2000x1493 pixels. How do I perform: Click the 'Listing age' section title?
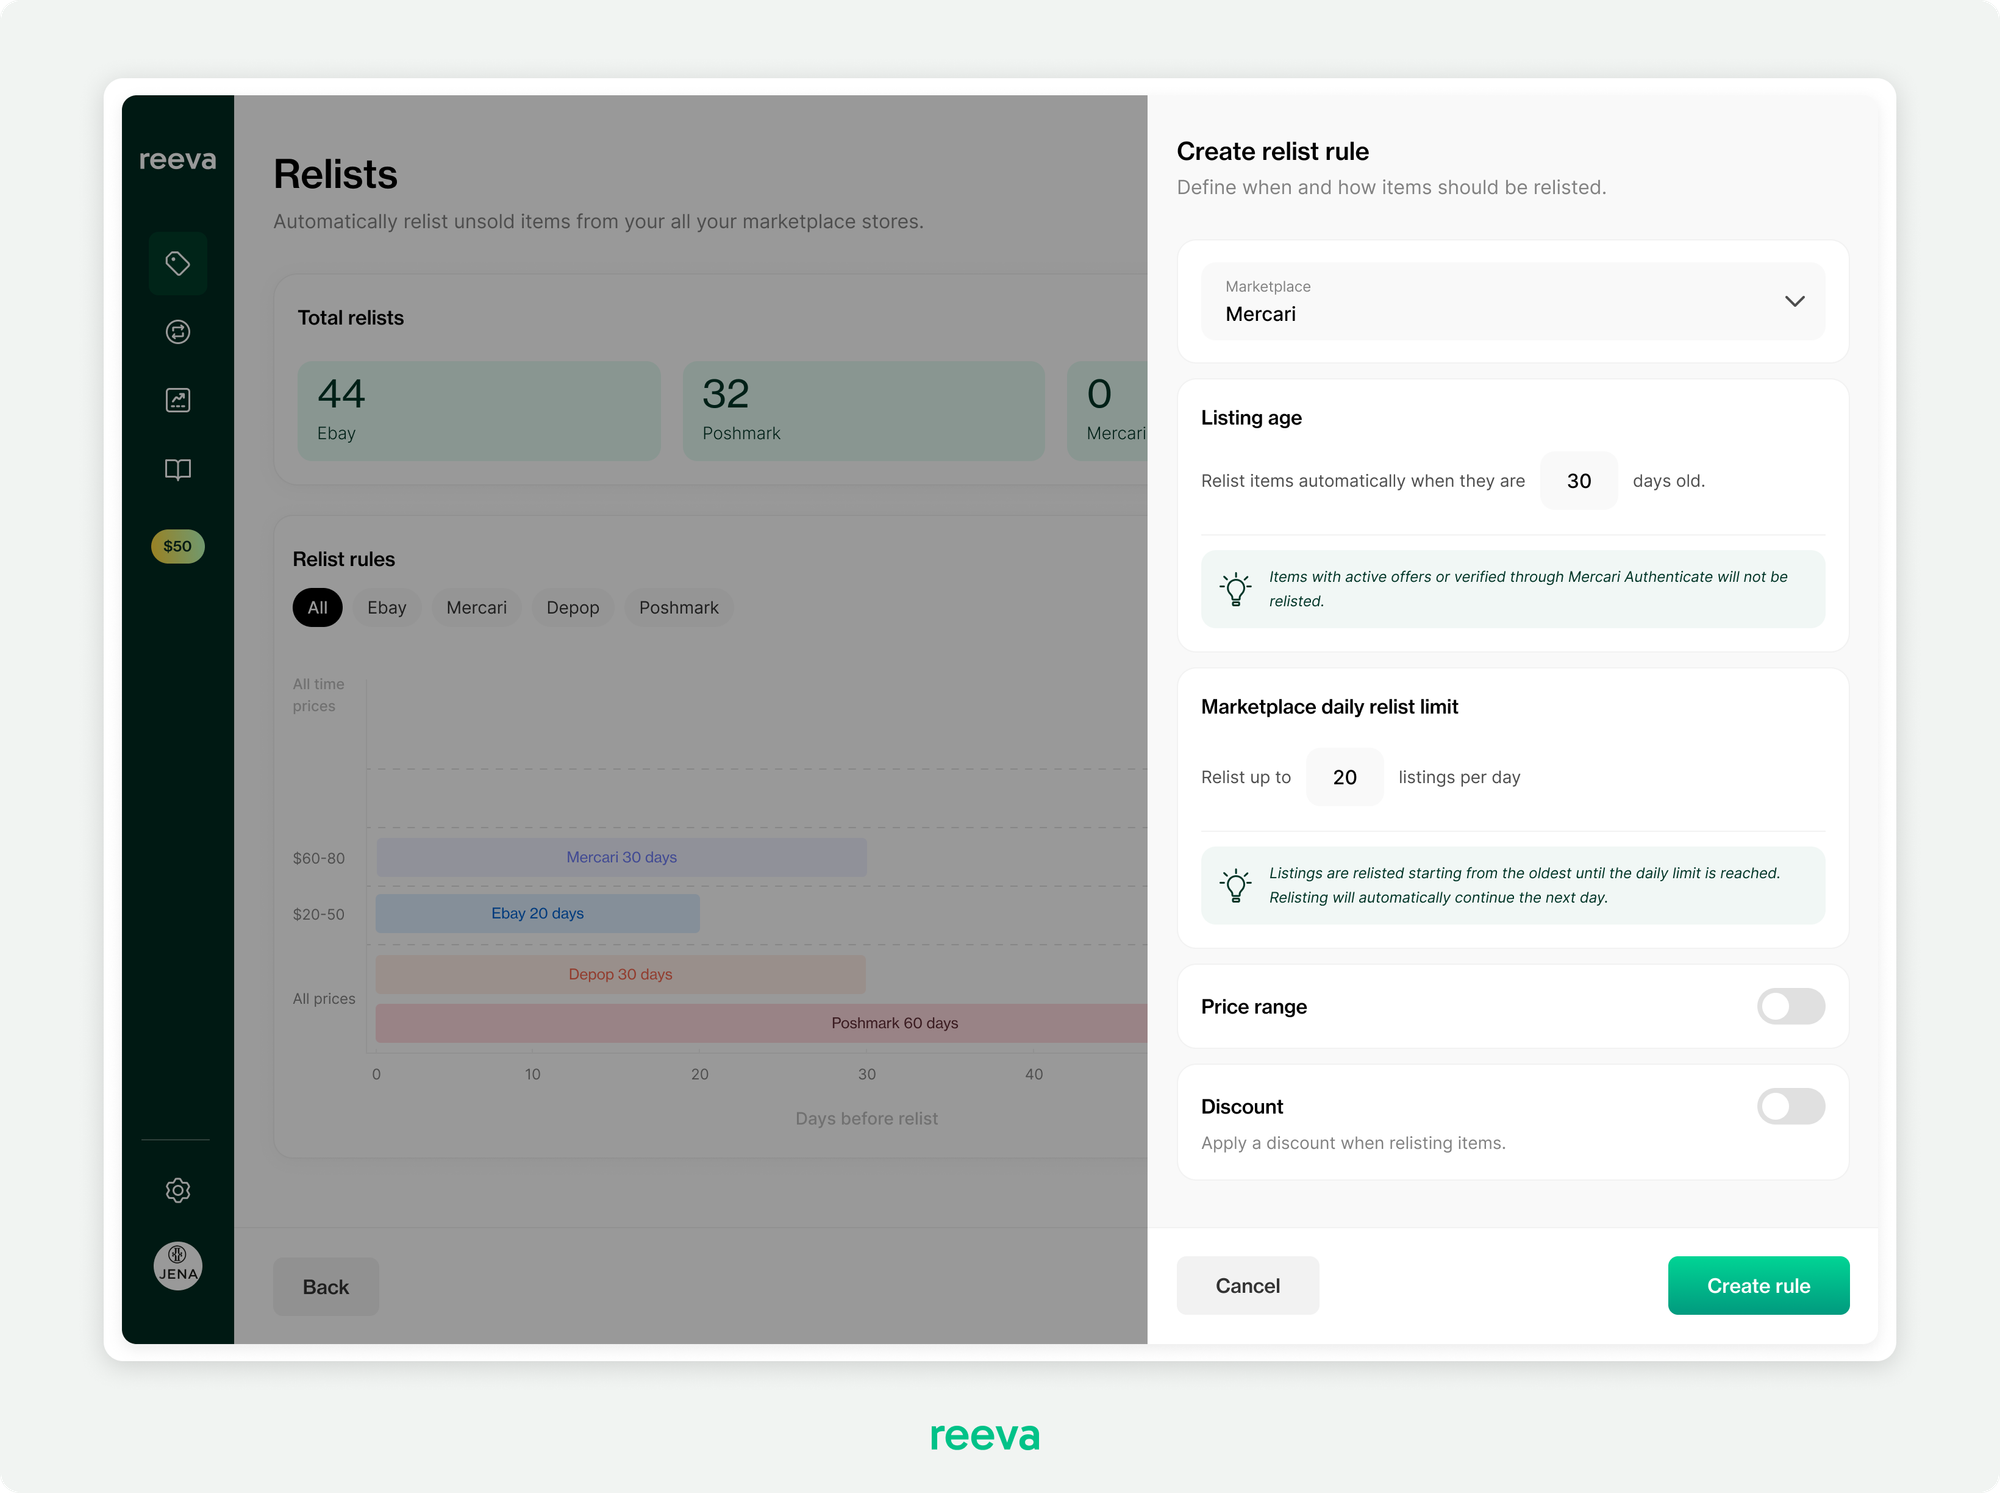(x=1251, y=417)
